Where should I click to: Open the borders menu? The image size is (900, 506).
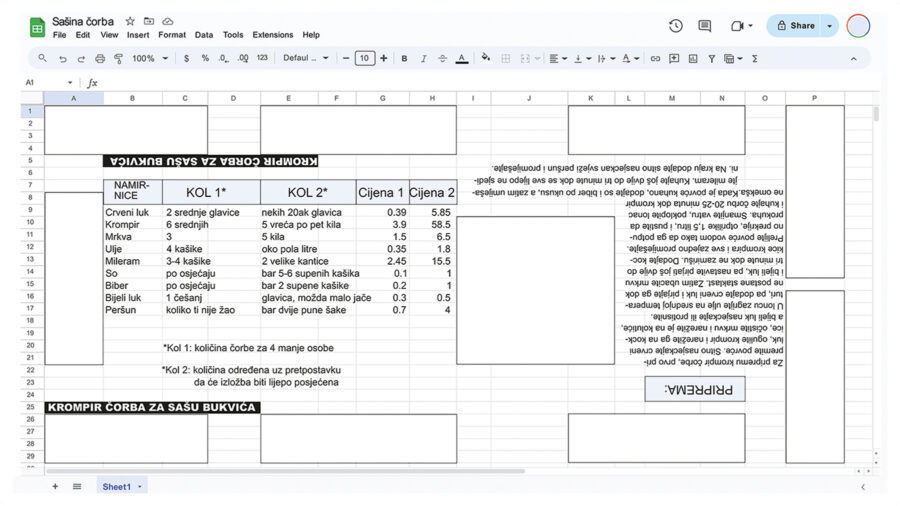point(506,59)
